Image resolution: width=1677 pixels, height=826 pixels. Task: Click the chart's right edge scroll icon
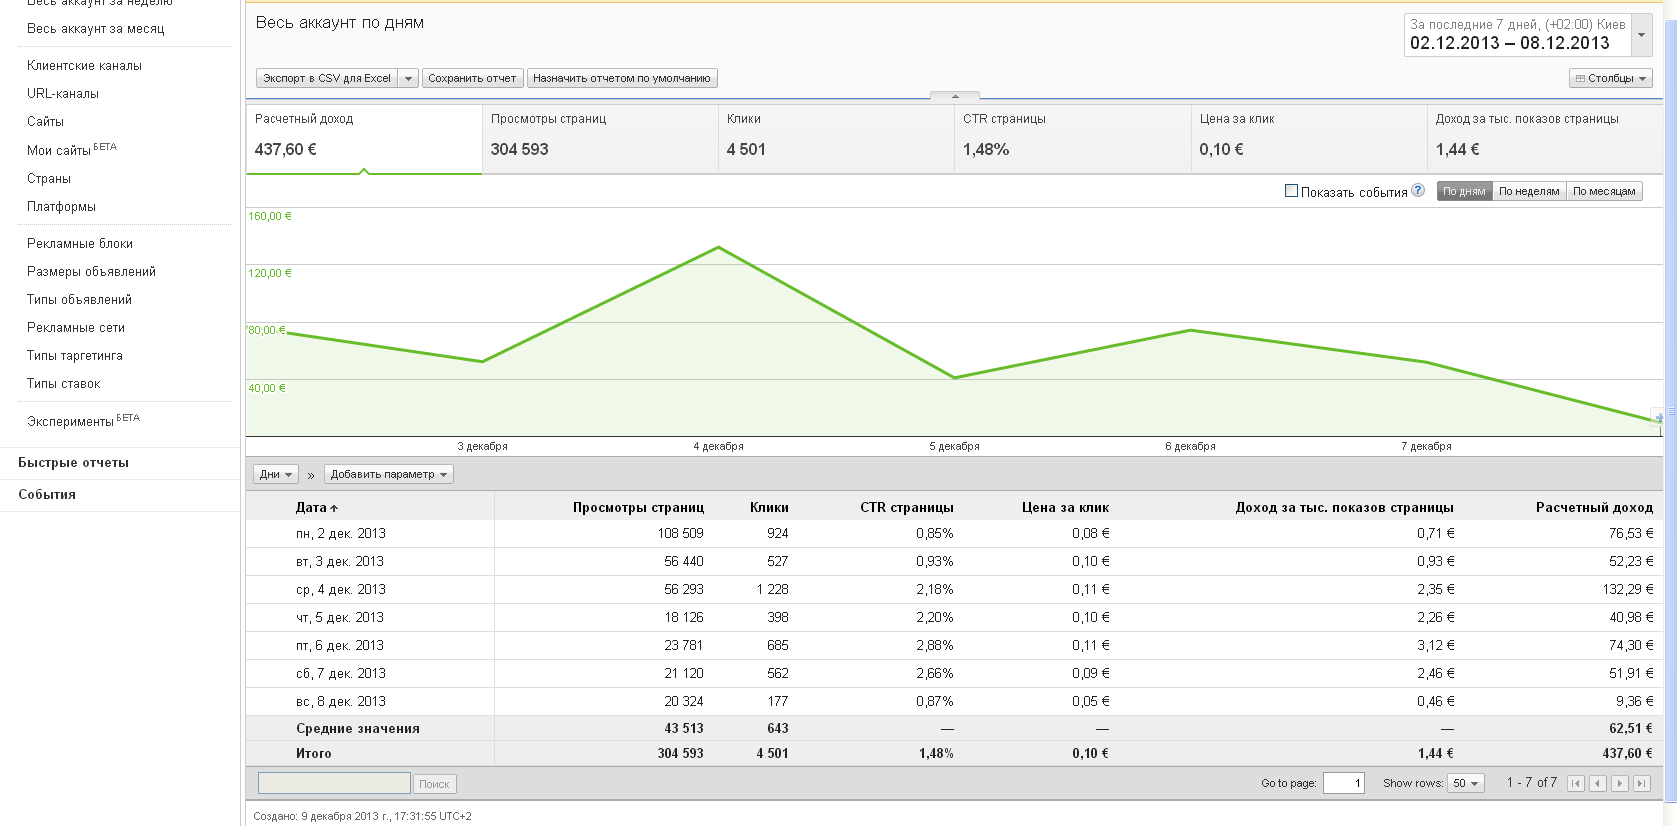click(1657, 418)
